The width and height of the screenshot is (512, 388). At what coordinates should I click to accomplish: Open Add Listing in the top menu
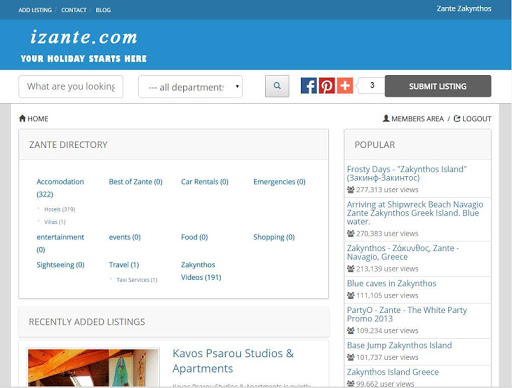click(35, 10)
